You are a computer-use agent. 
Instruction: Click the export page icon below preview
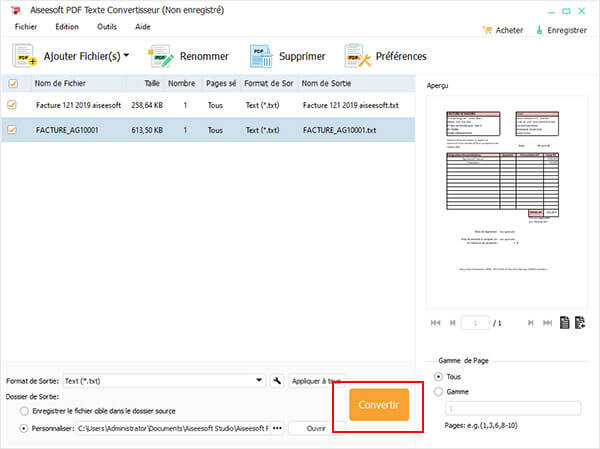(x=580, y=323)
